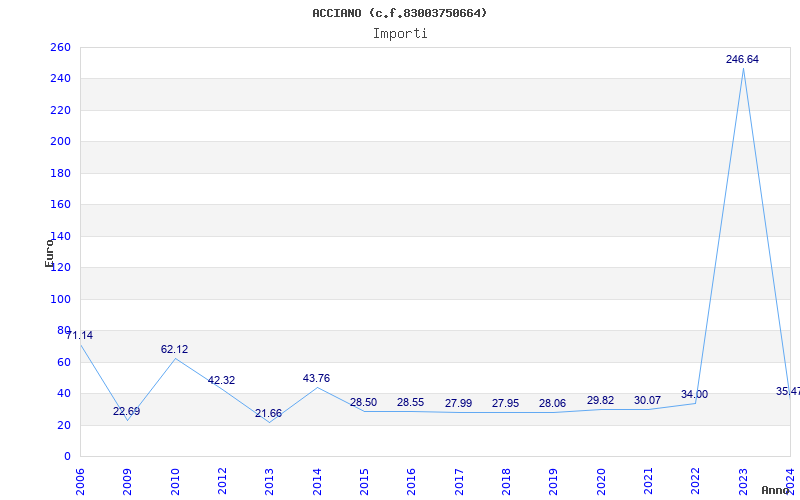Click the 100 y-axis tick label
The height and width of the screenshot is (500, 800).
click(60, 299)
